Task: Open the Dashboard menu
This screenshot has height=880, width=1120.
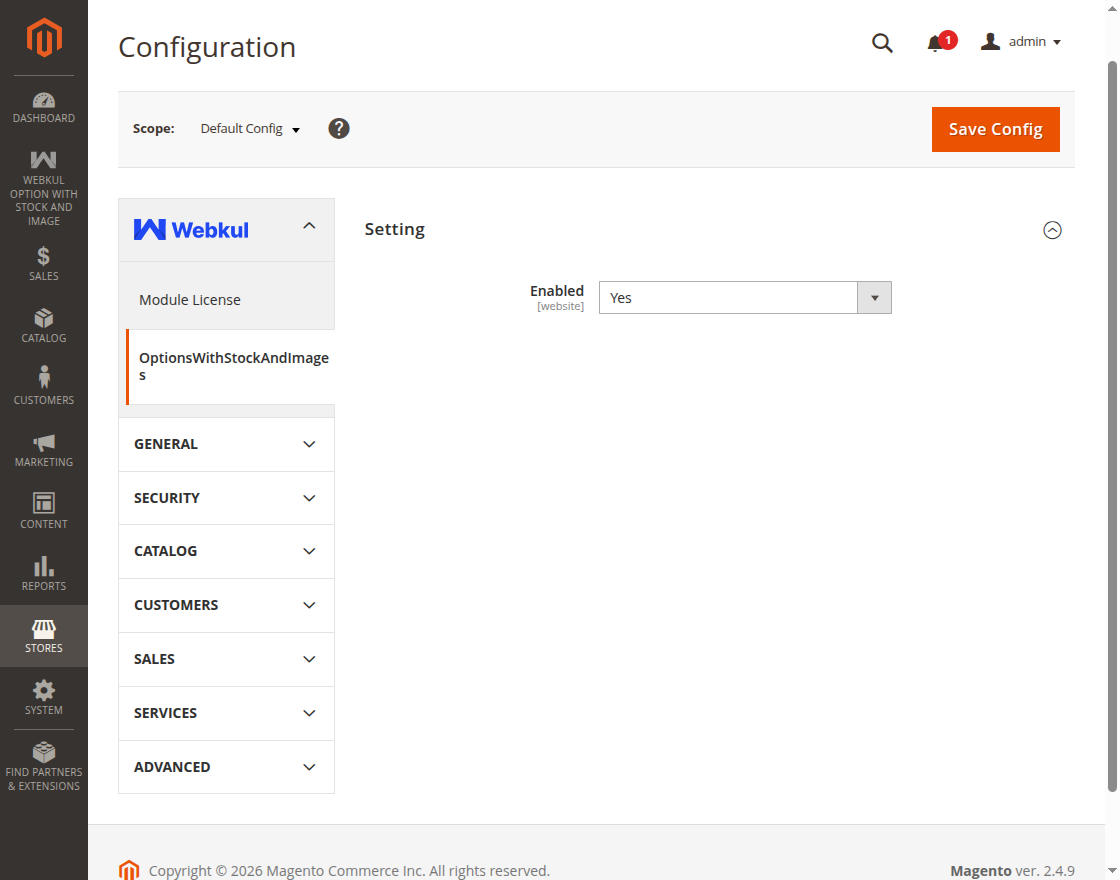Action: click(44, 107)
